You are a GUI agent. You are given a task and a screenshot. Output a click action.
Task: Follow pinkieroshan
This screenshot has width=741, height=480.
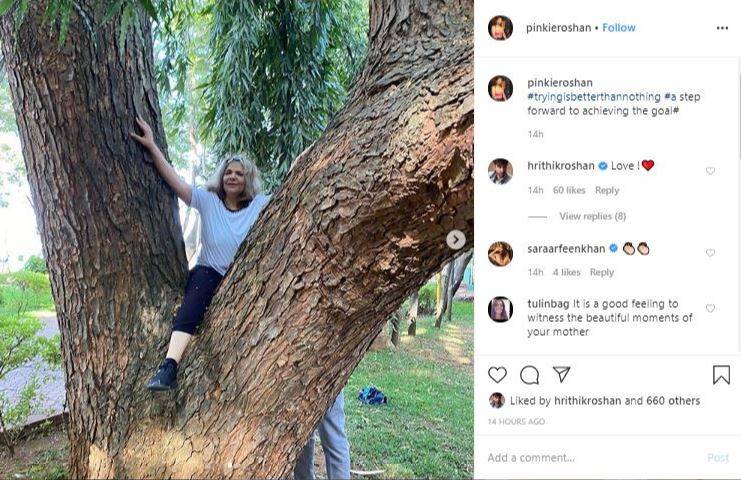[x=619, y=28]
